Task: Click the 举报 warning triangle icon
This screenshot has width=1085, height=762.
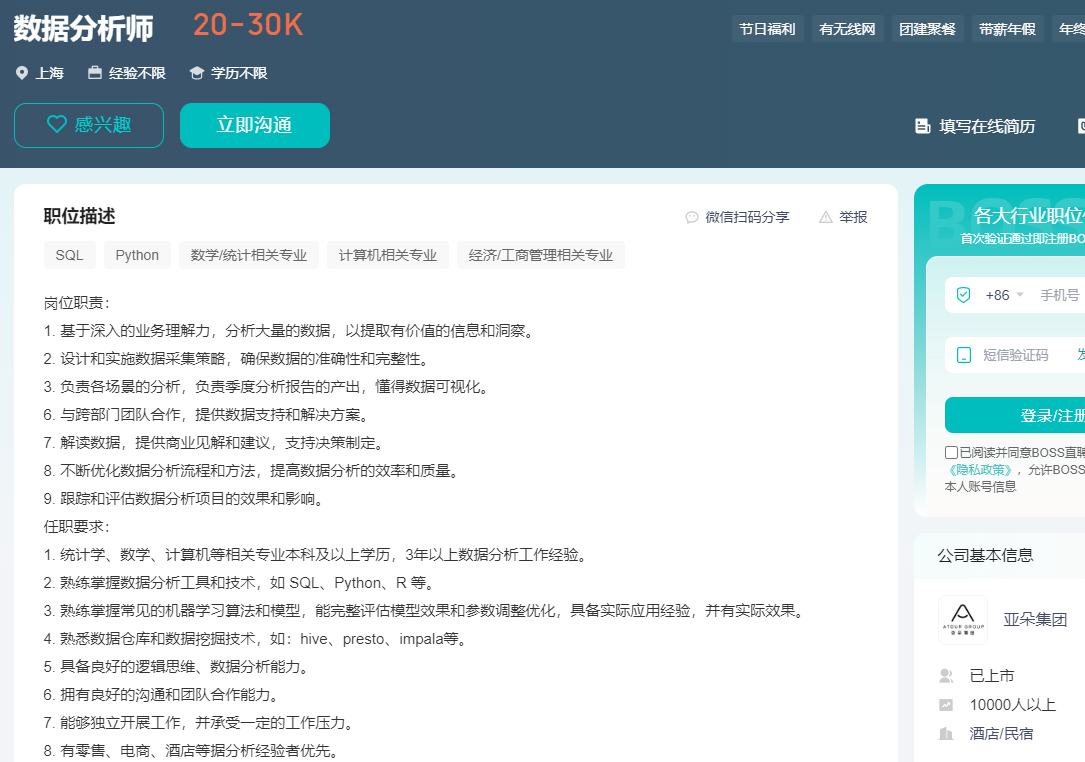Action: (x=826, y=217)
